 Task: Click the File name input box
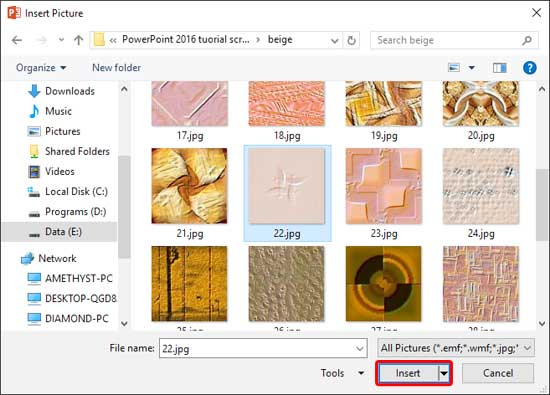pos(263,348)
